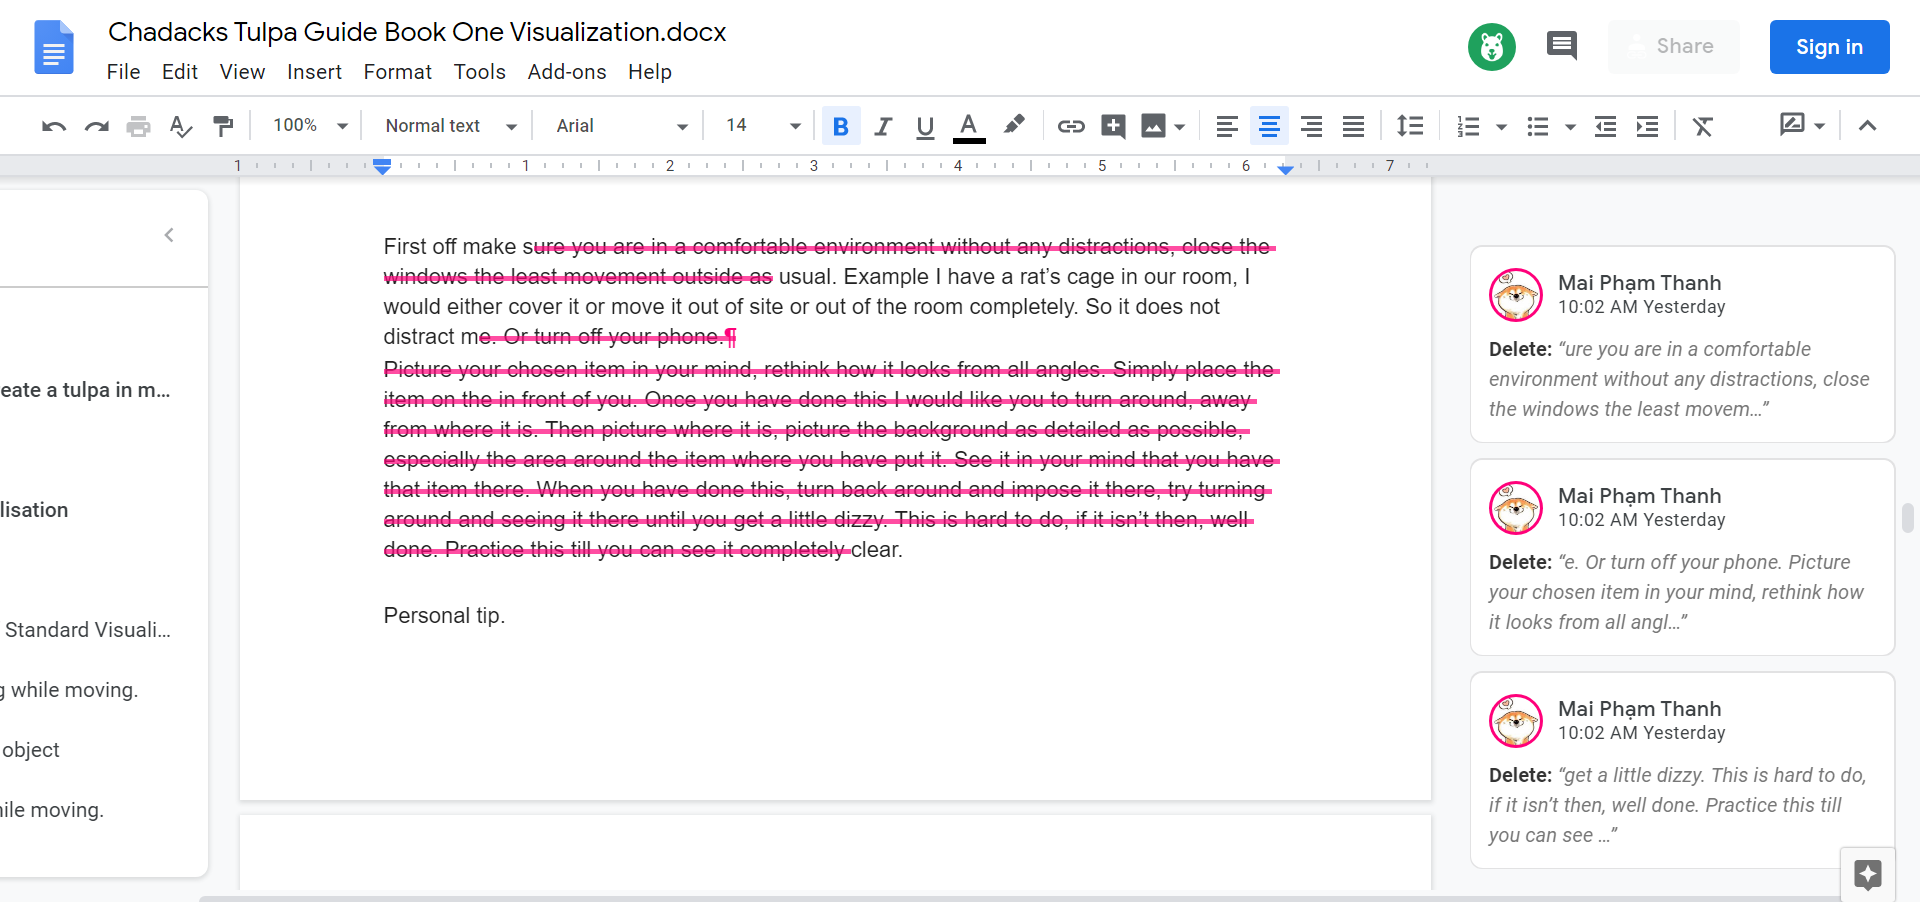
Task: Jump to 'object' outline heading
Action: [x=30, y=750]
